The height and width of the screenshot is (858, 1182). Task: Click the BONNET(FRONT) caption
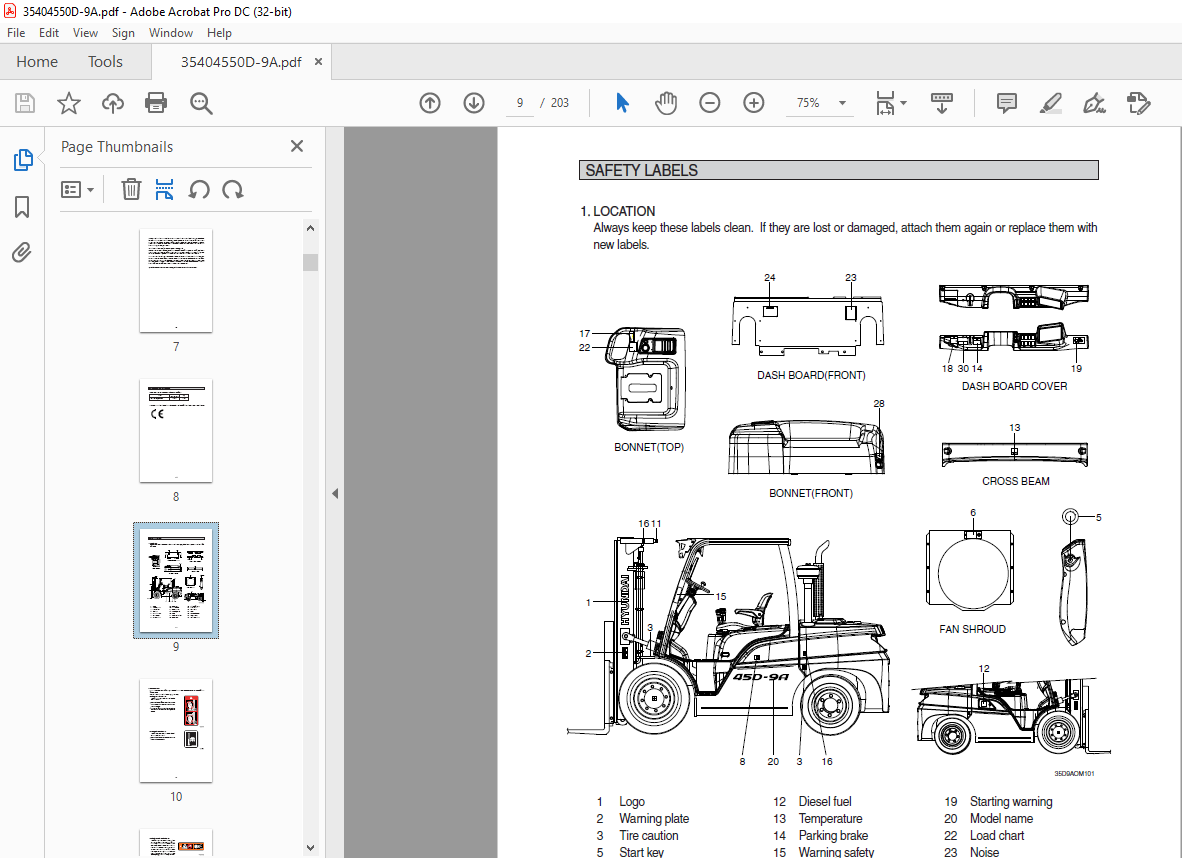tap(811, 493)
